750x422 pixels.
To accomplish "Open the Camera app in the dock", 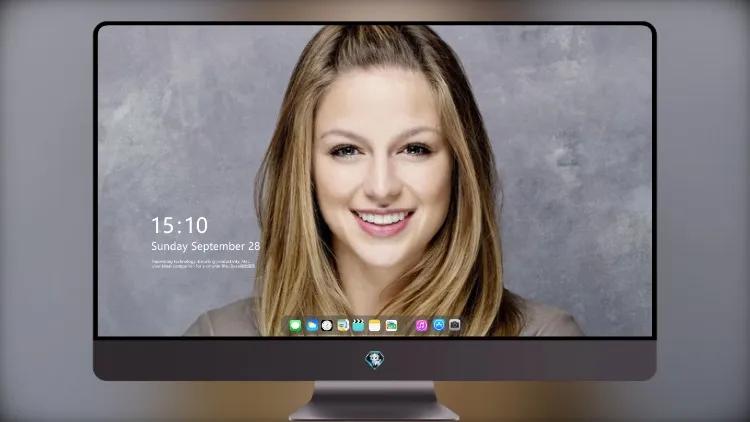I will (454, 325).
